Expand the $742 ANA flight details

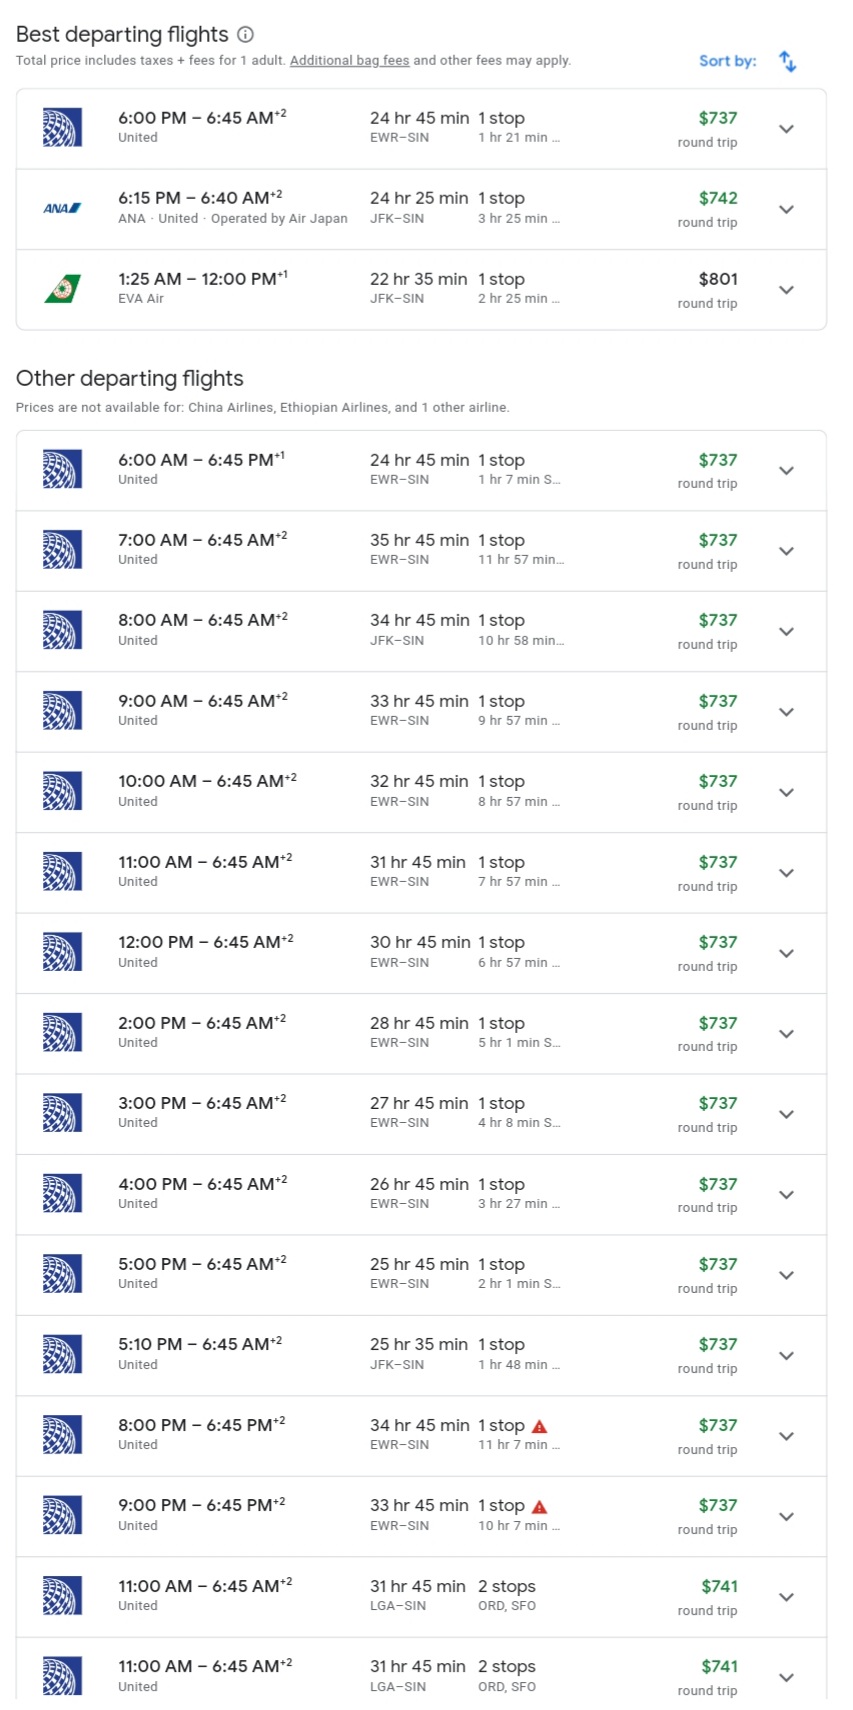(786, 210)
